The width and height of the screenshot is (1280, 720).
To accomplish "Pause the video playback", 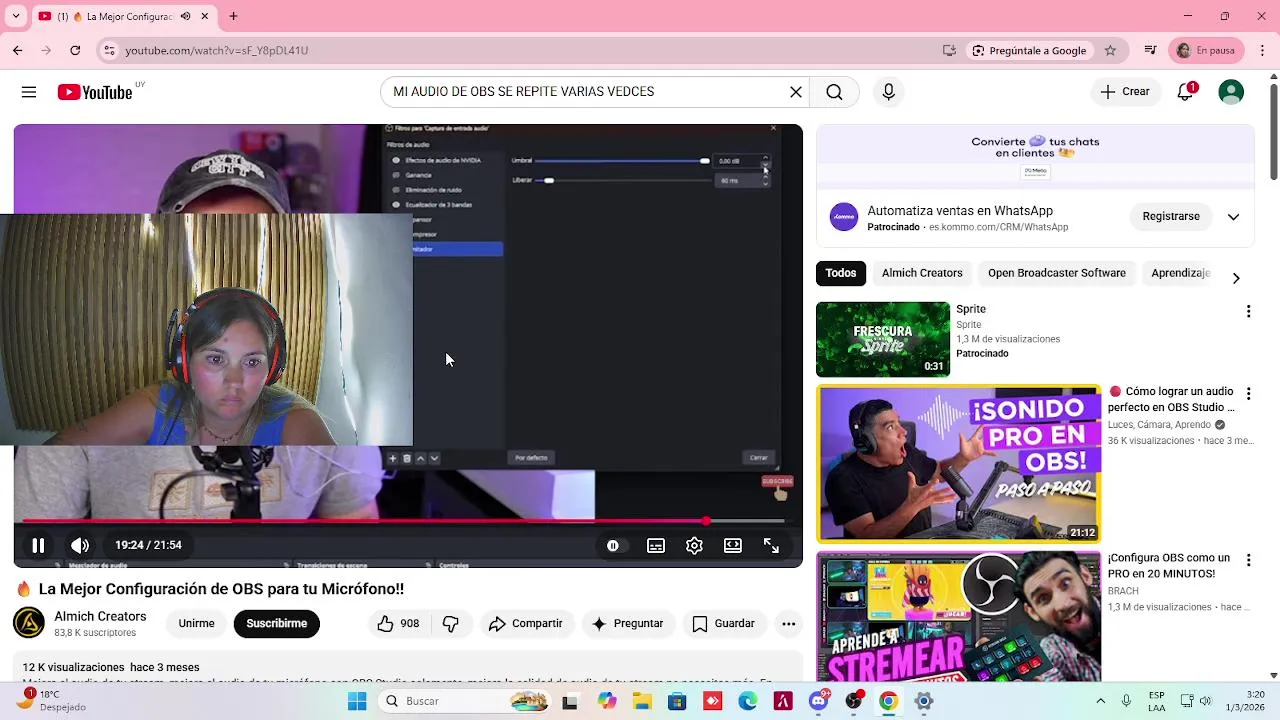I will [x=38, y=545].
